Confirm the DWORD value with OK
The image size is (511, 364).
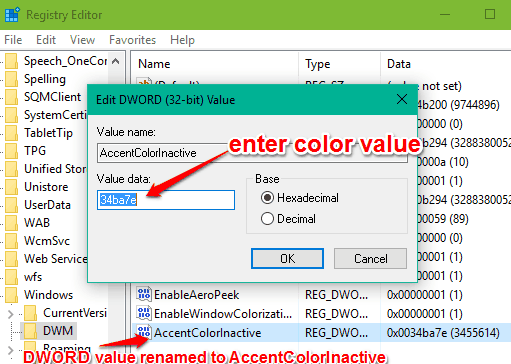tap(287, 258)
